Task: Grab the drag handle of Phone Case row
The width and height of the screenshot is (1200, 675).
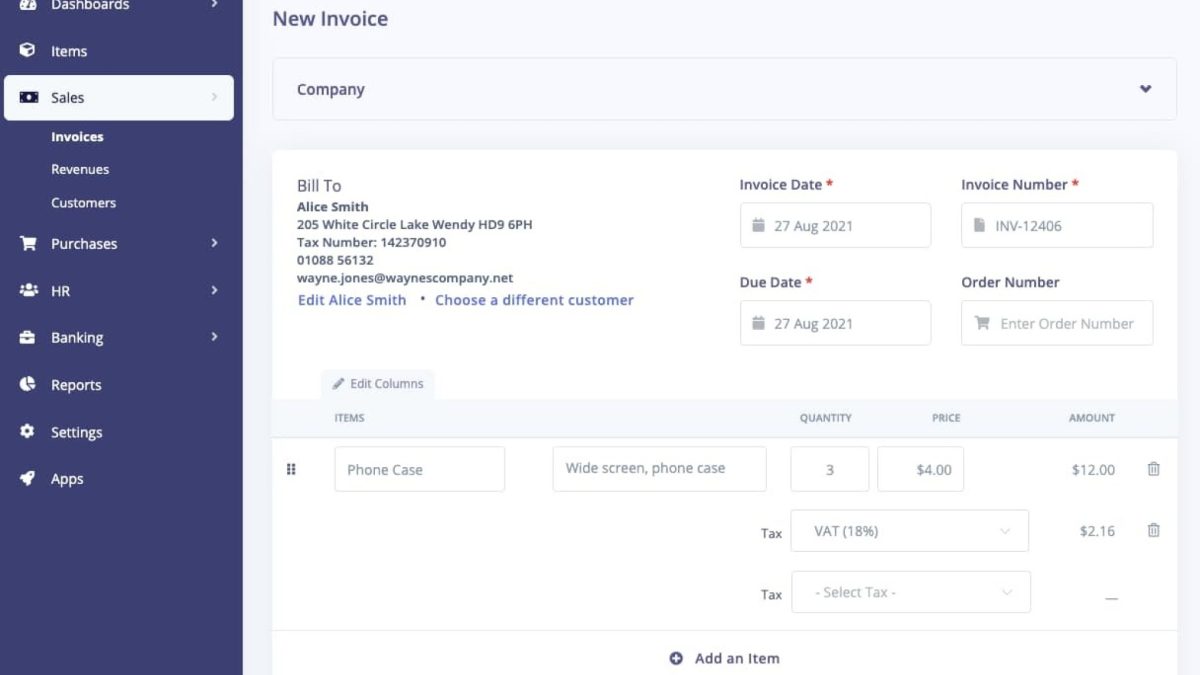Action: 291,469
